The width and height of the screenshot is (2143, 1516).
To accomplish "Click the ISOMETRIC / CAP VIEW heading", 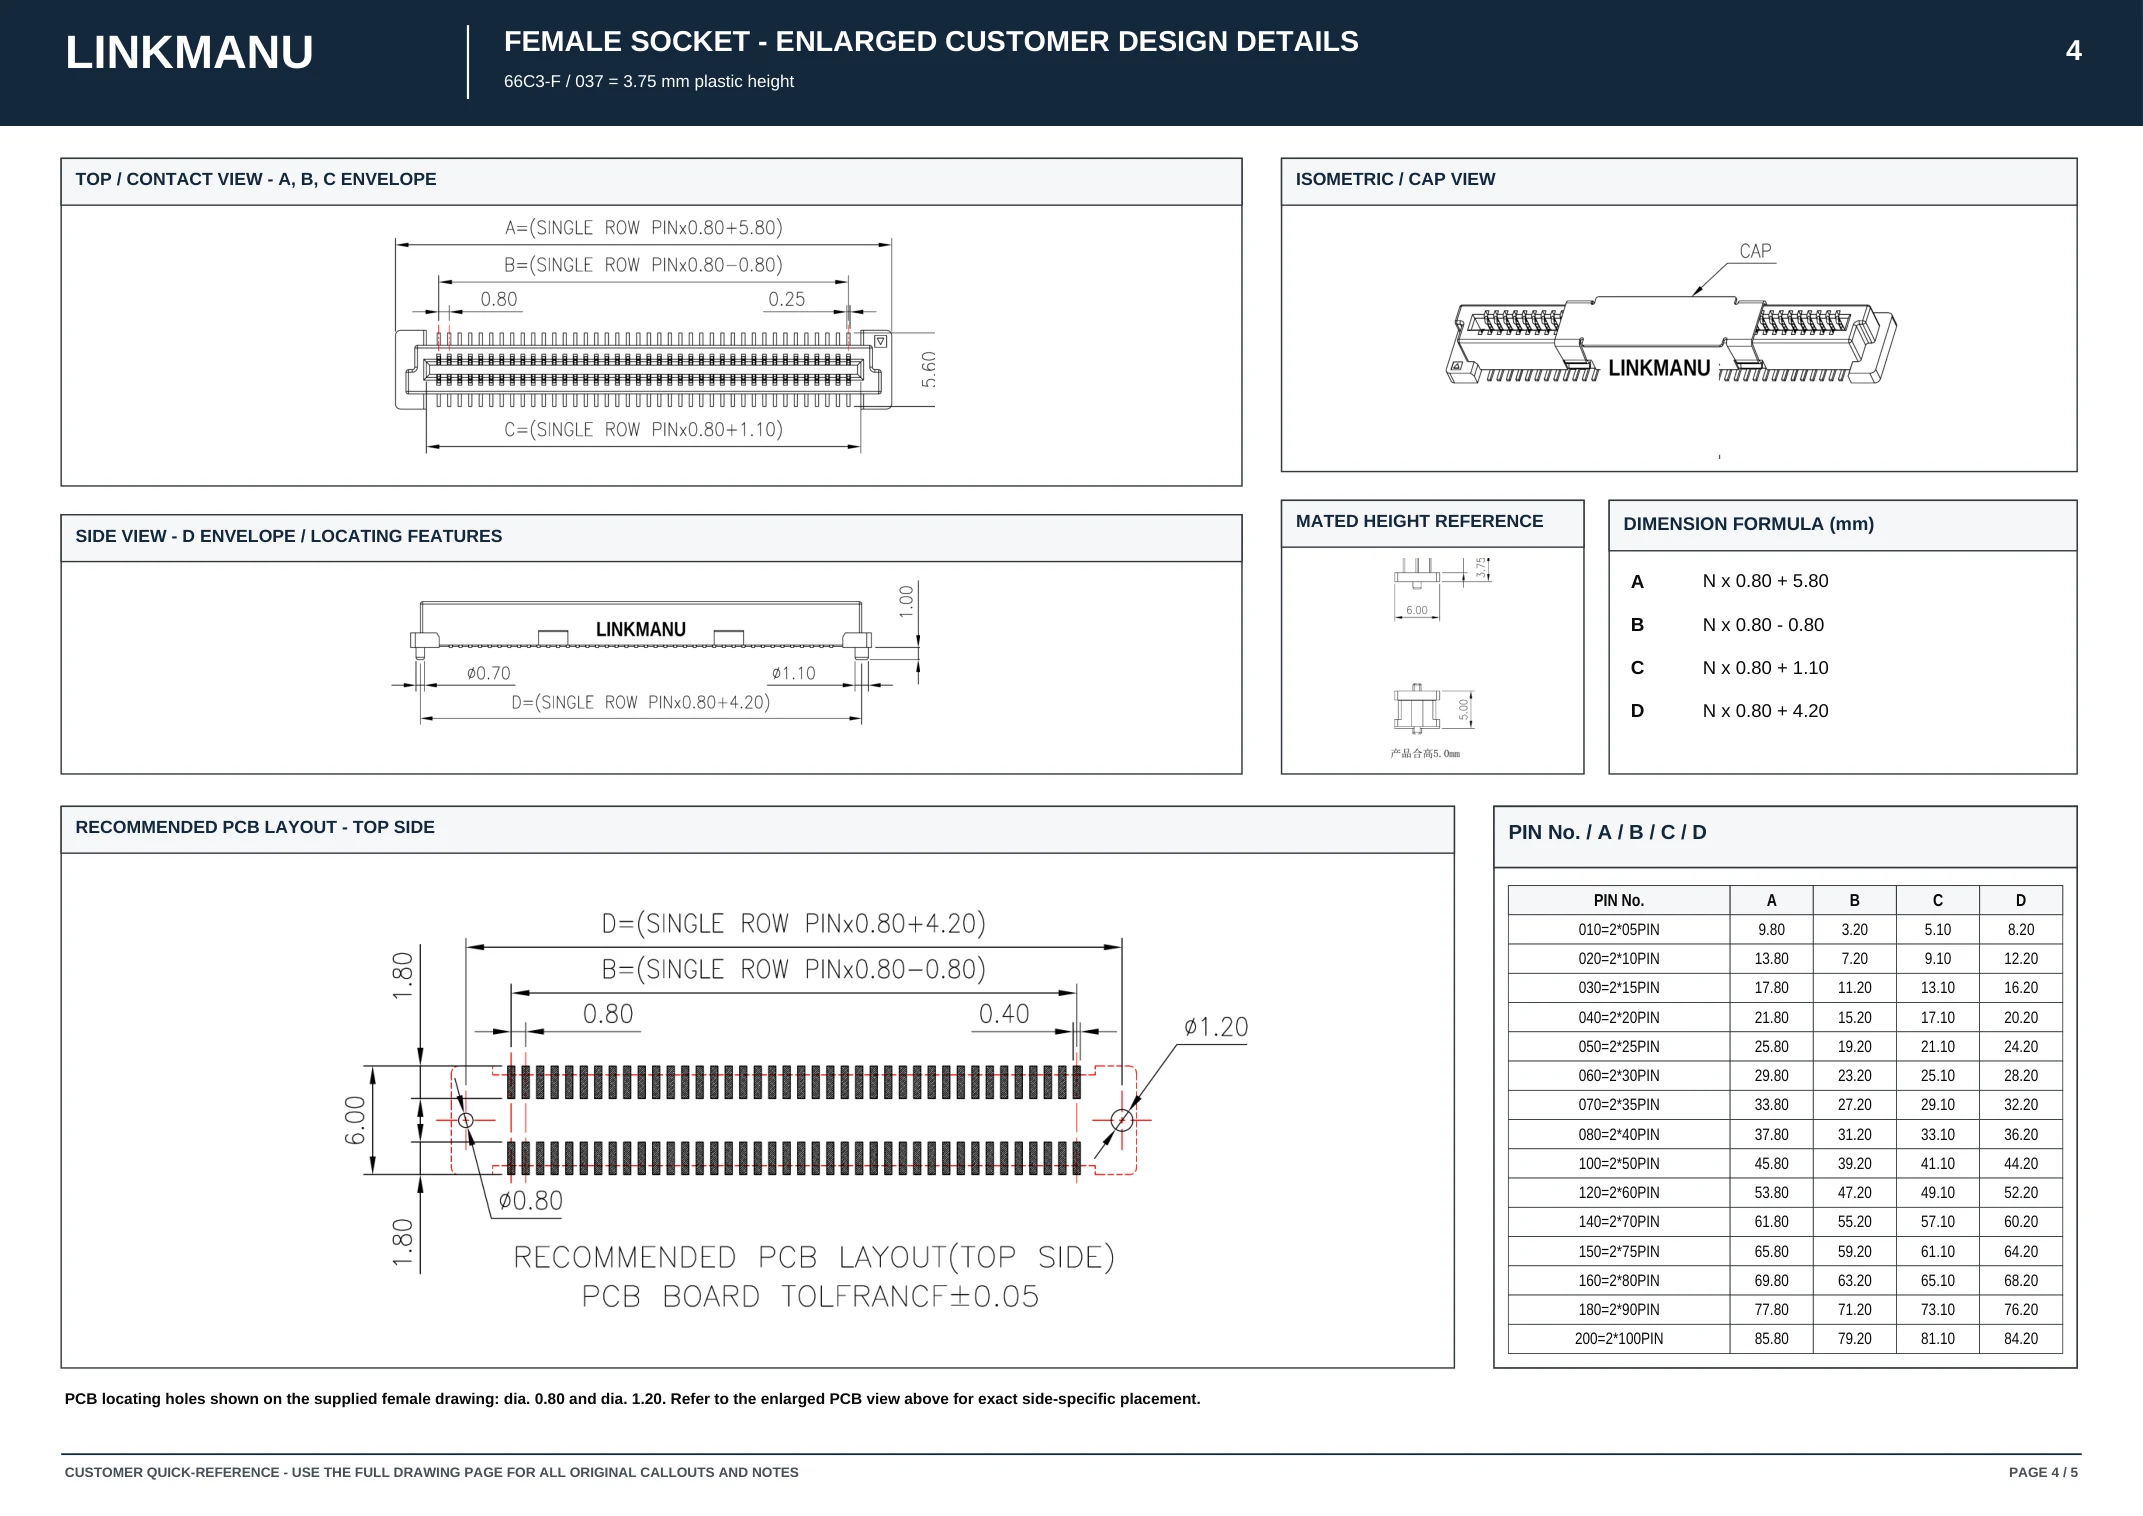I will click(1395, 180).
